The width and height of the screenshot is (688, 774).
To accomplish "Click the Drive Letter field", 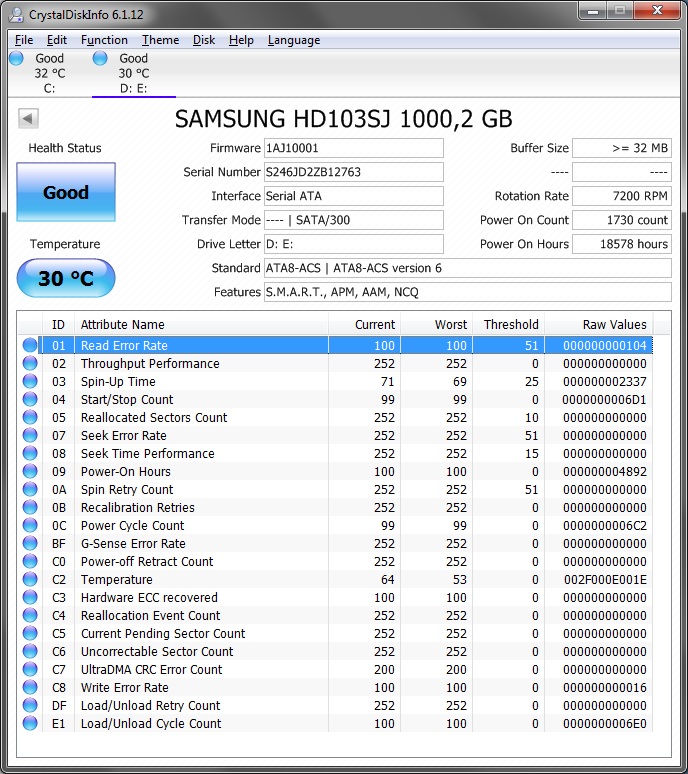I will [353, 244].
